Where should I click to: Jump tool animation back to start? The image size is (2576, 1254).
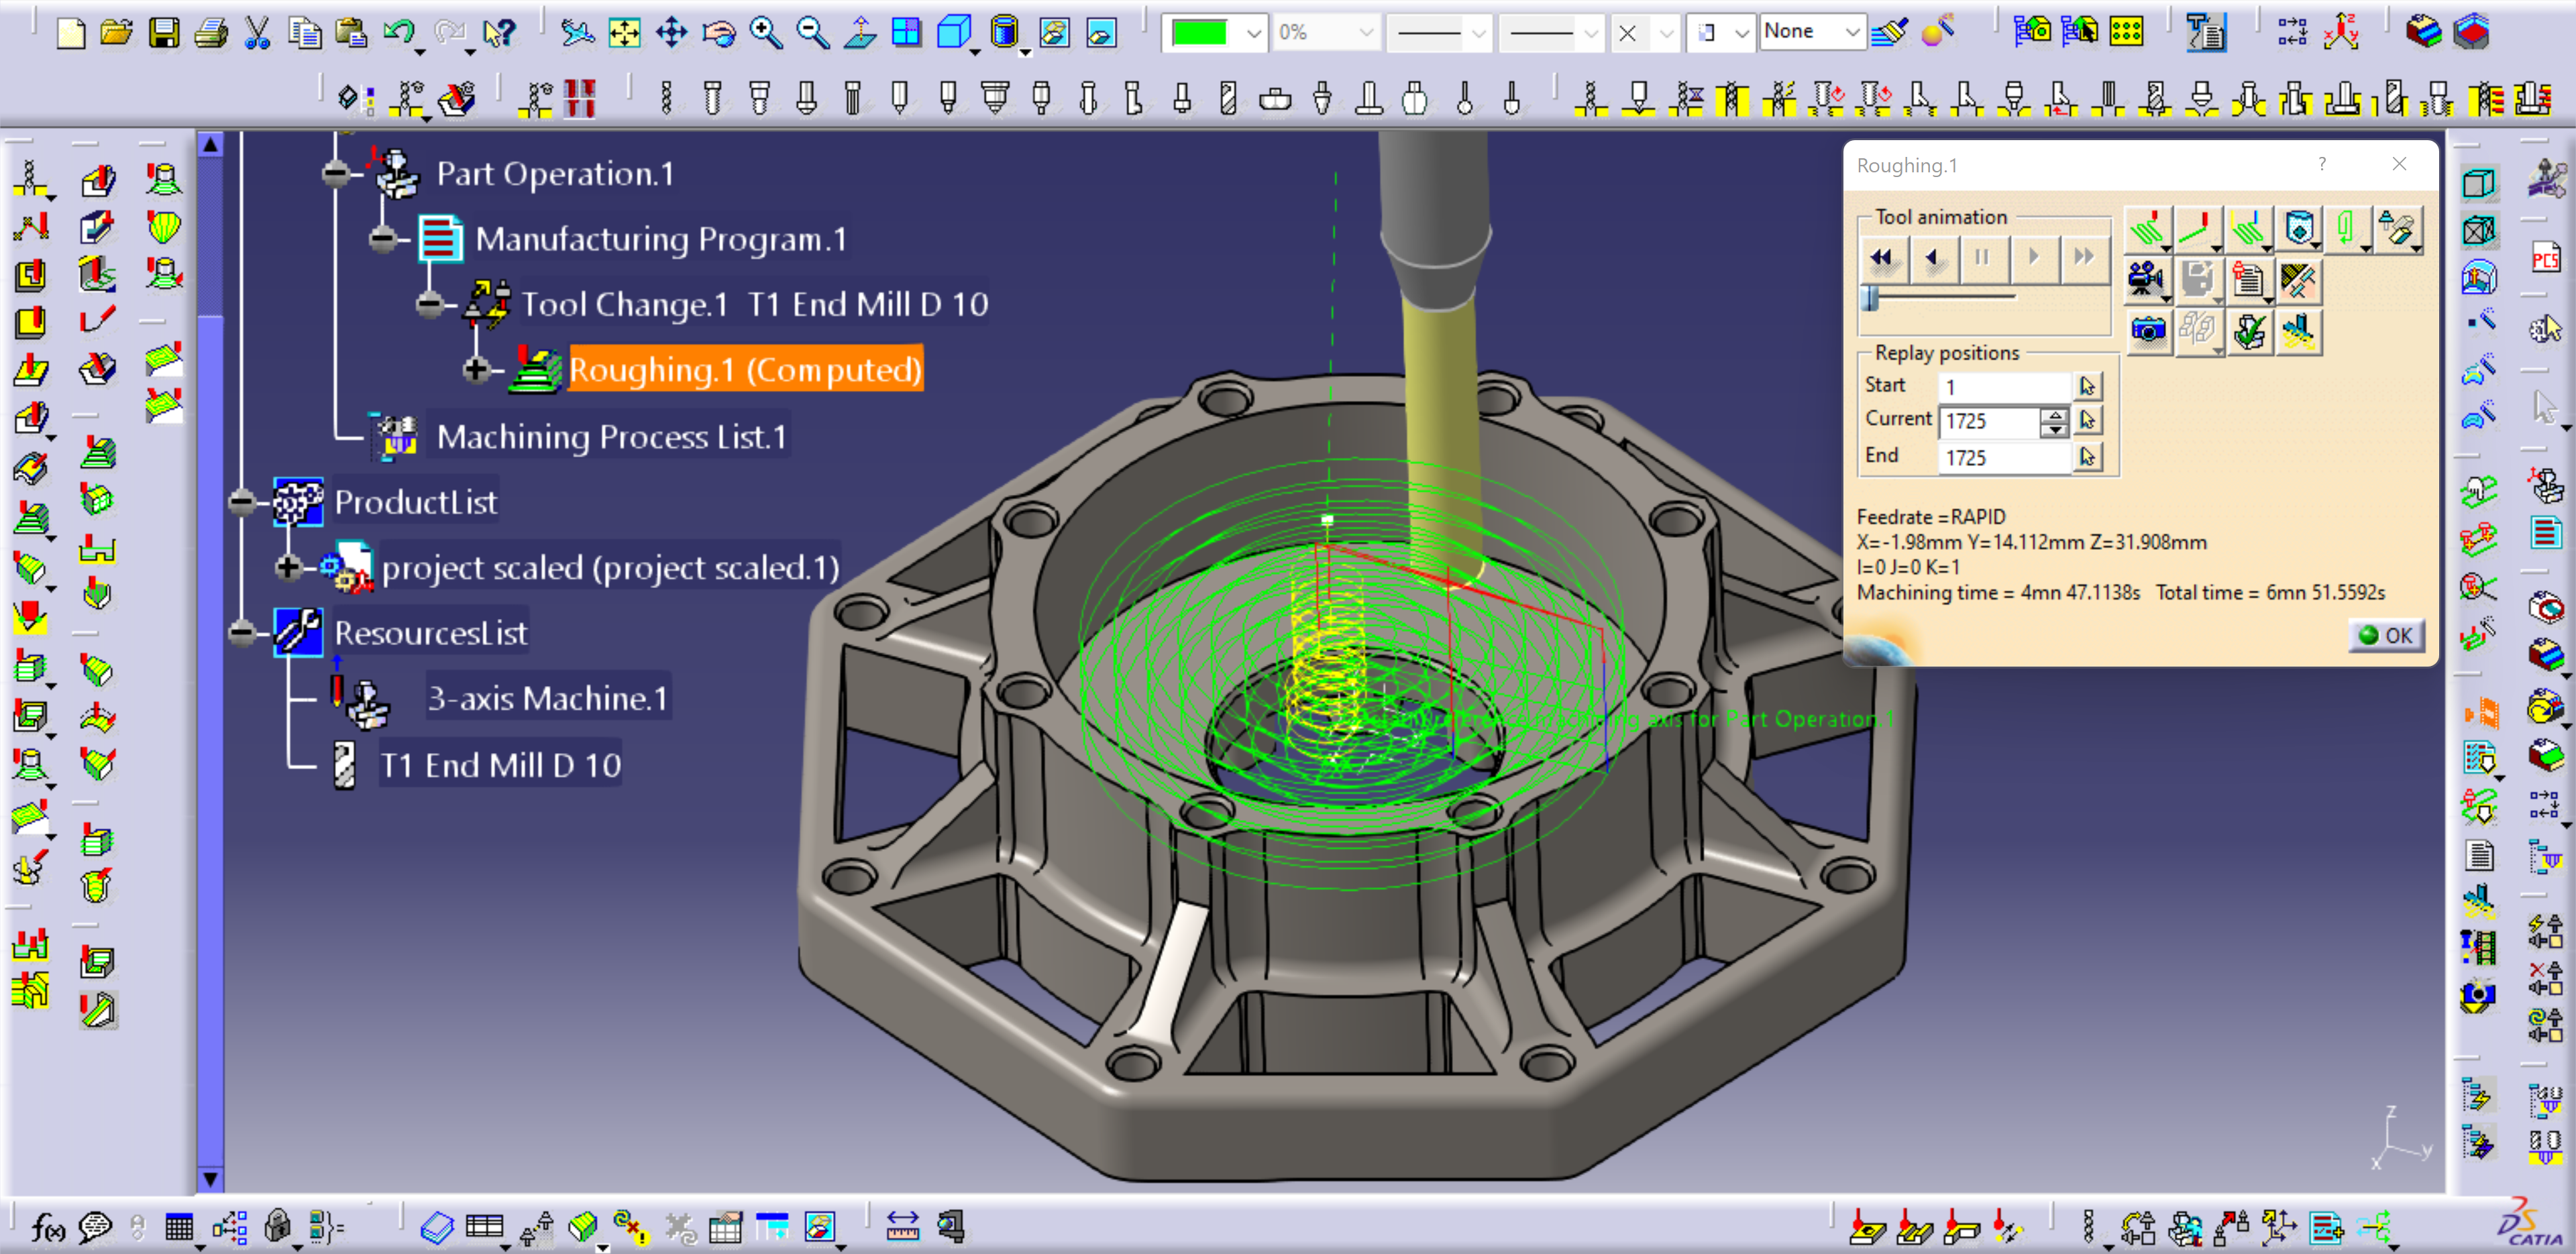pos(1883,258)
